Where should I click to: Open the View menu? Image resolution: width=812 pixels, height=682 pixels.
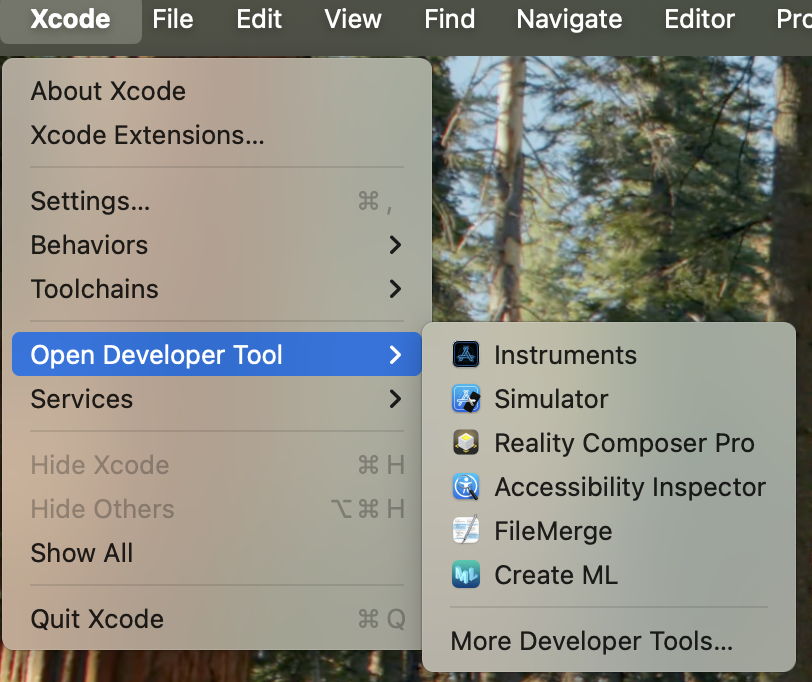point(353,19)
